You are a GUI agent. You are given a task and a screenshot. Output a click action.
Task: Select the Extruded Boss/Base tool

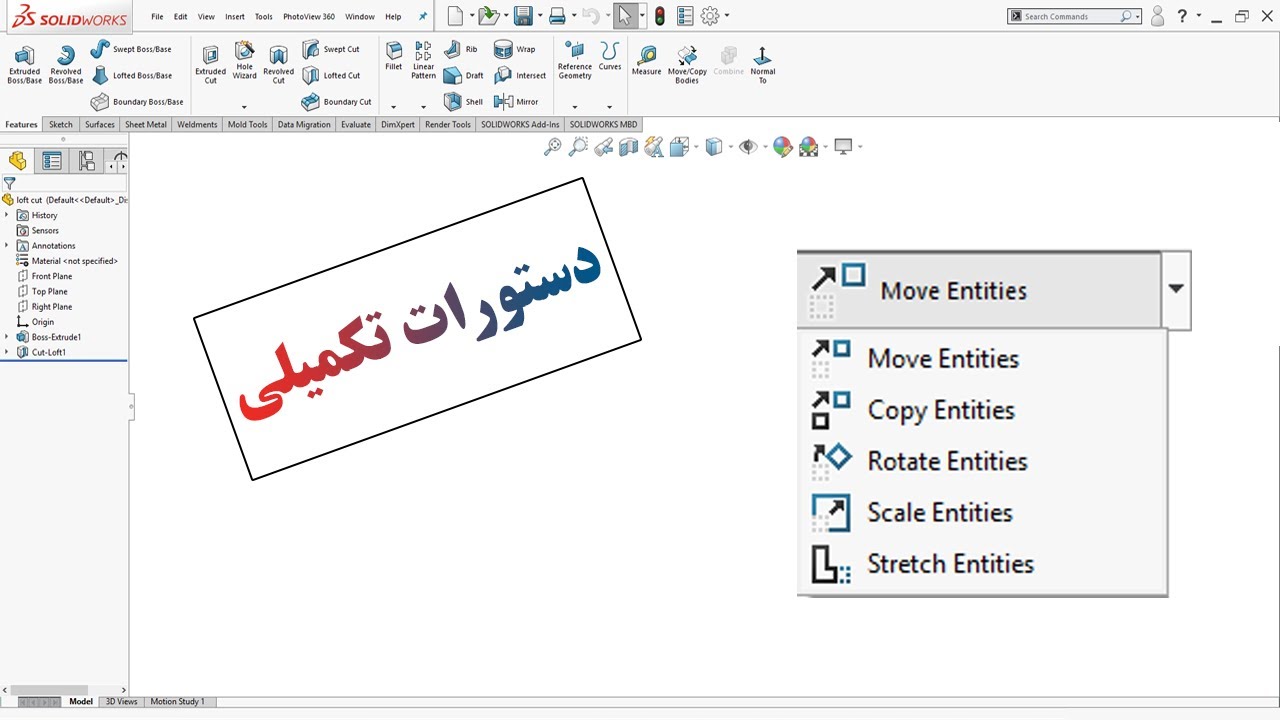coord(24,64)
